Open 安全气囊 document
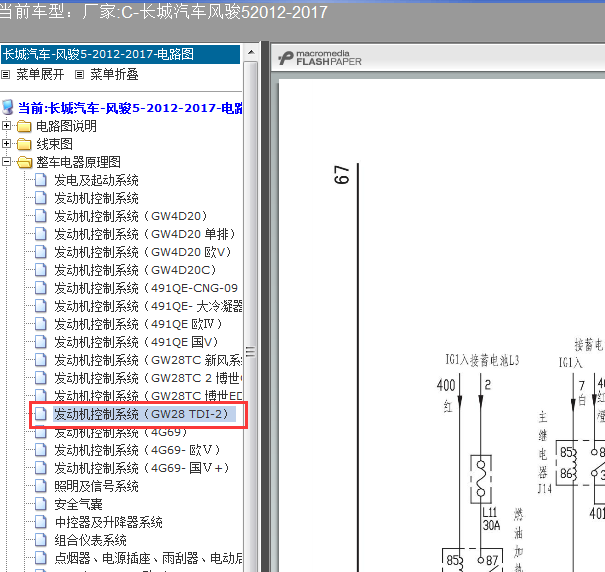The height and width of the screenshot is (572, 605). coord(78,504)
